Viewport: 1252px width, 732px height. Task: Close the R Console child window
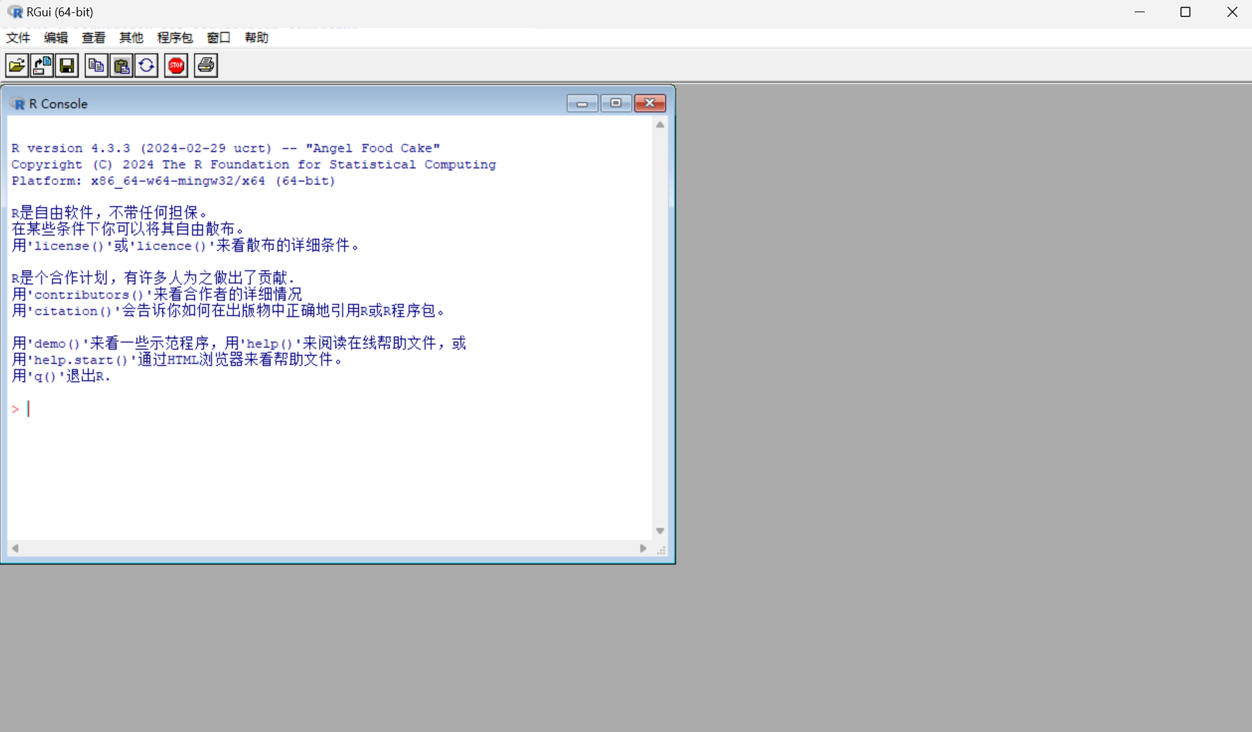[650, 103]
